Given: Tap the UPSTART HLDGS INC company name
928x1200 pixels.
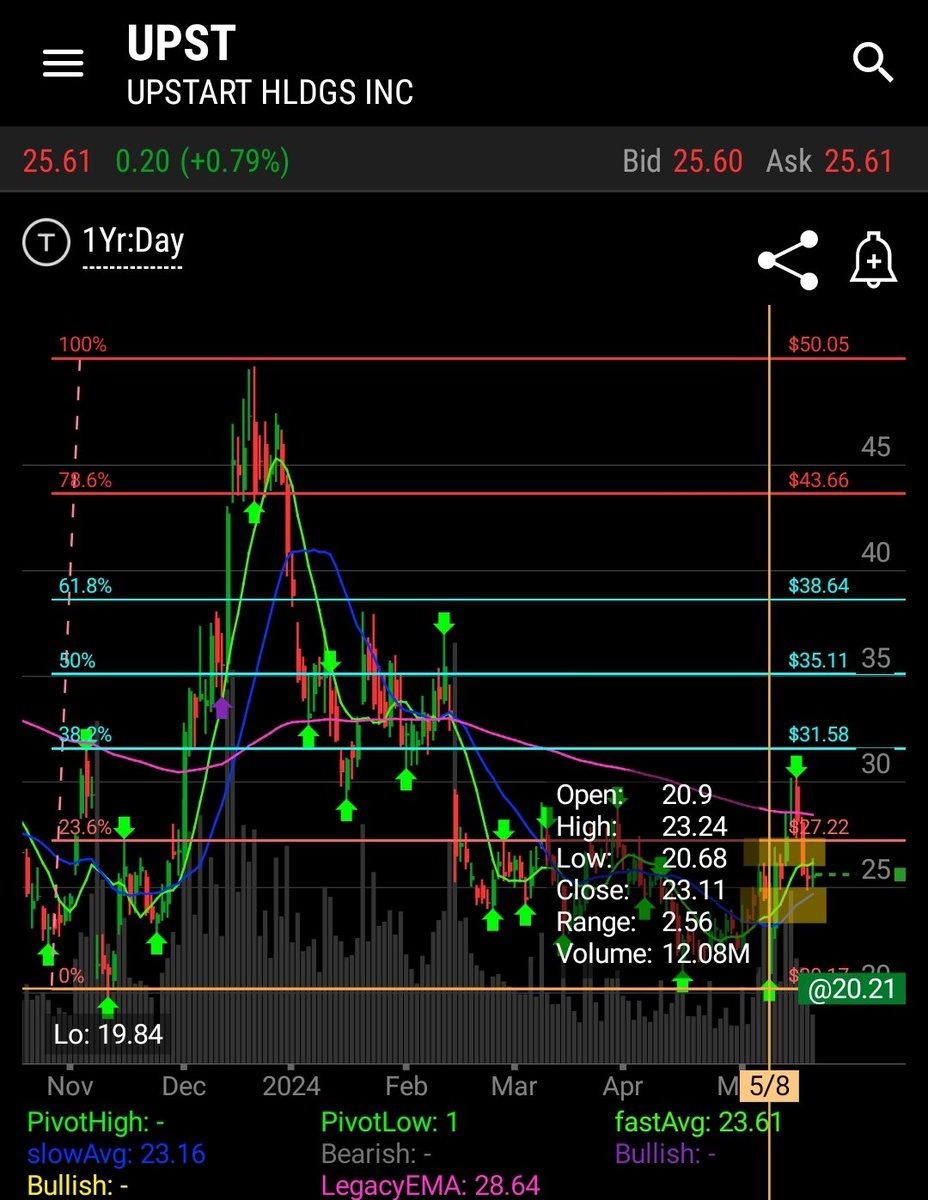Looking at the screenshot, I should pyautogui.click(x=270, y=93).
